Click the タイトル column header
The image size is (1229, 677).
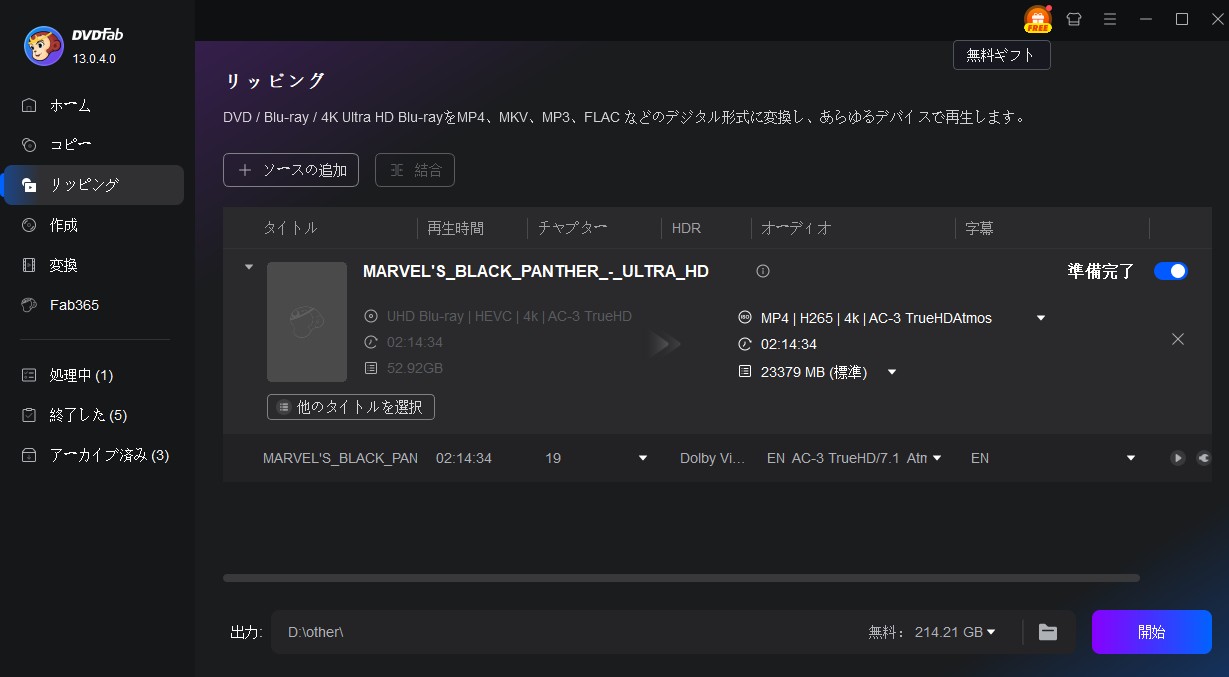point(290,228)
